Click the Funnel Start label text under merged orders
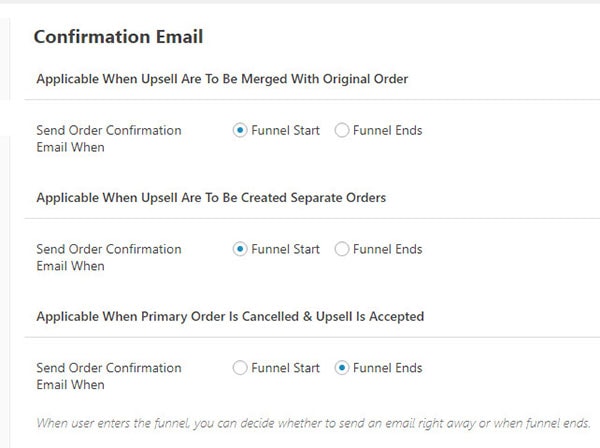 click(x=285, y=131)
